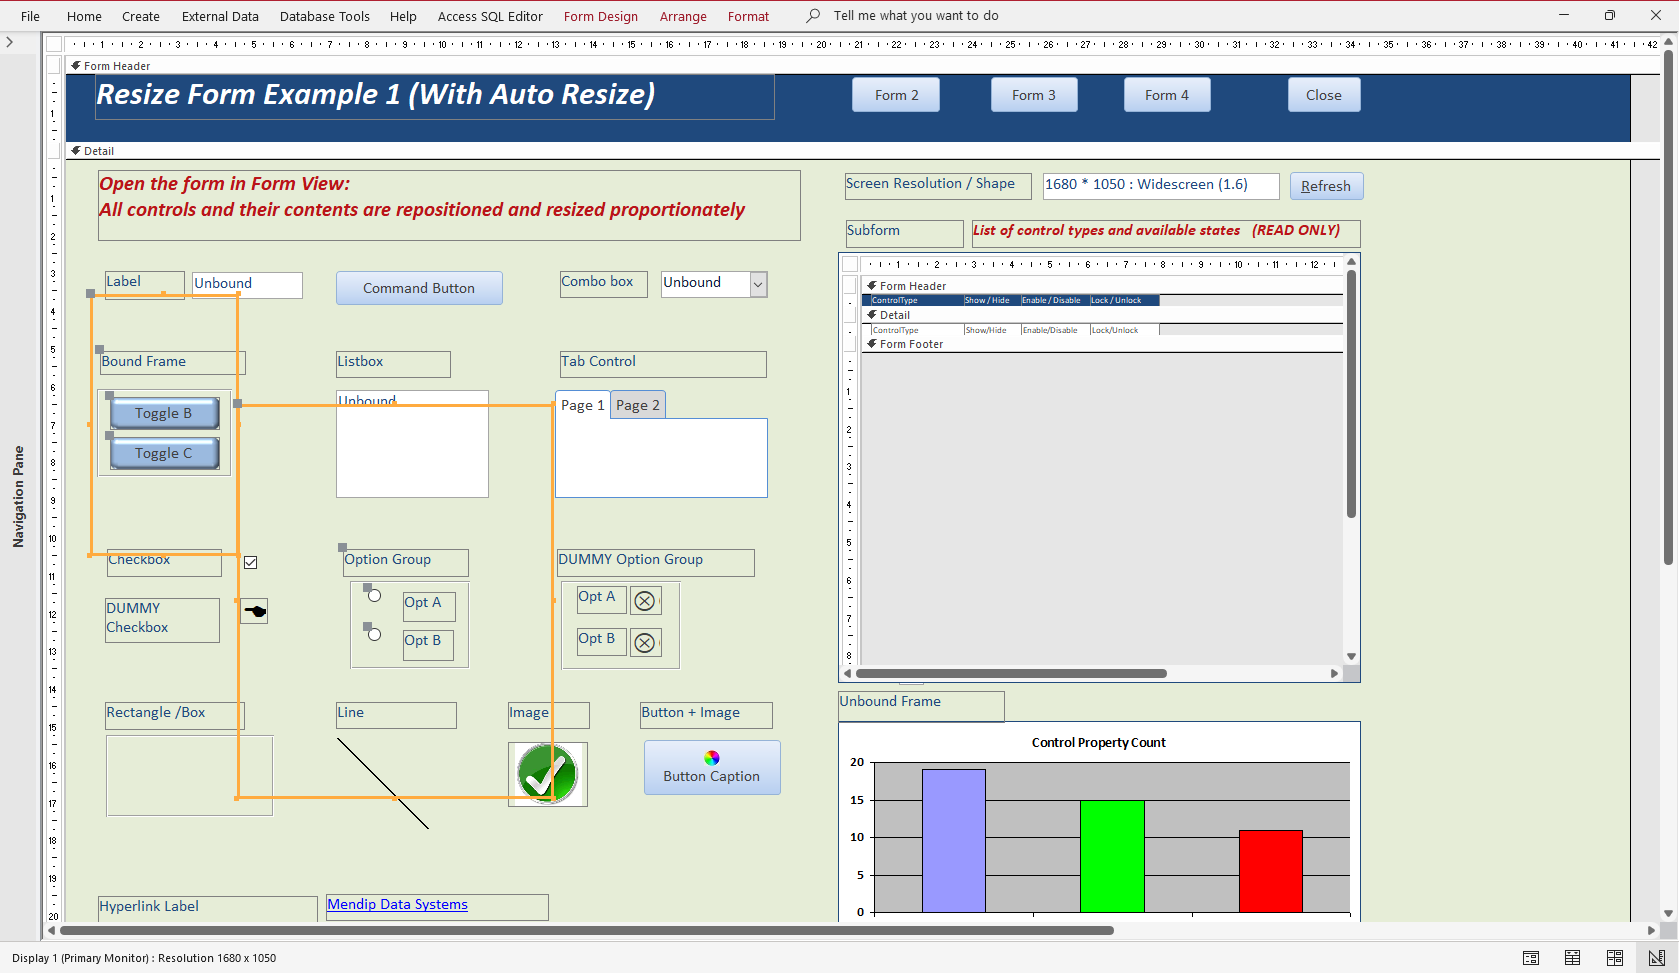This screenshot has height=973, width=1679.
Task: Select the green checkmark image control
Action: click(x=547, y=774)
